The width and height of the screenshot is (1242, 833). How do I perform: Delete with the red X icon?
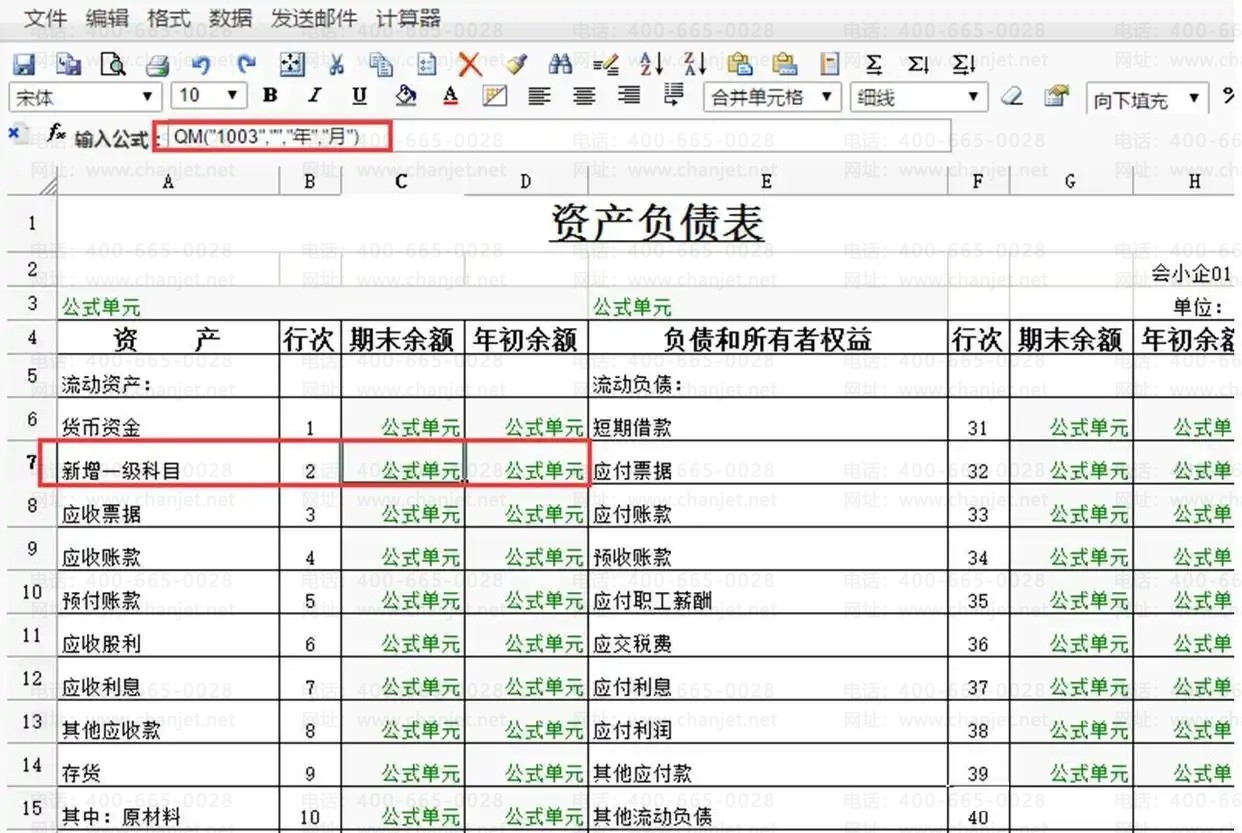click(x=470, y=65)
